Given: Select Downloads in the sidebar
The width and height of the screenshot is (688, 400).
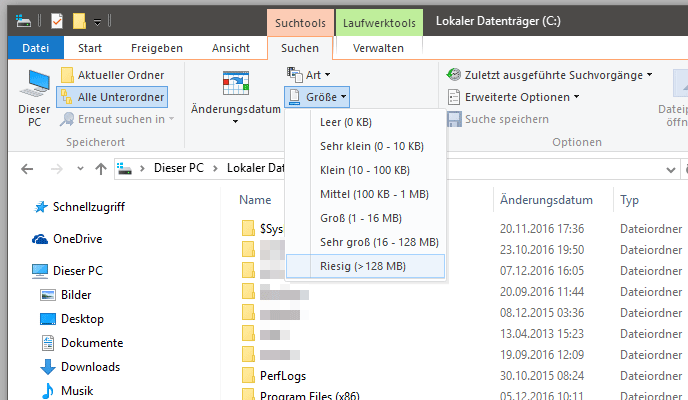Looking at the screenshot, I should tap(90, 367).
